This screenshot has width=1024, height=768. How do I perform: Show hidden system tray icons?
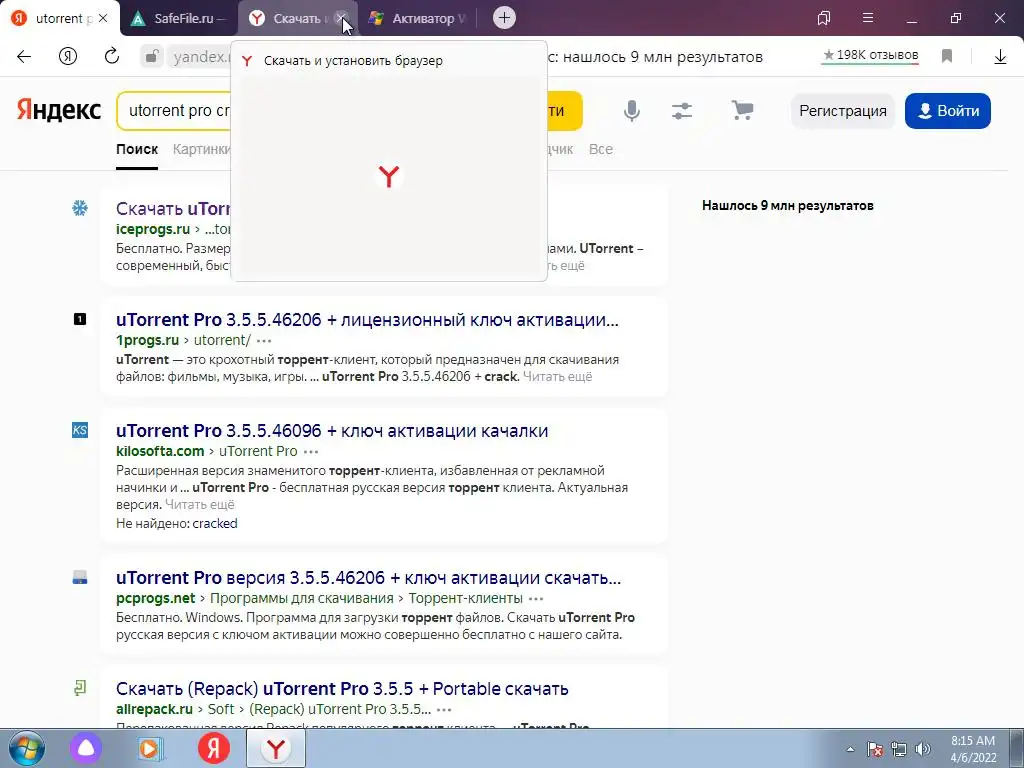click(850, 749)
